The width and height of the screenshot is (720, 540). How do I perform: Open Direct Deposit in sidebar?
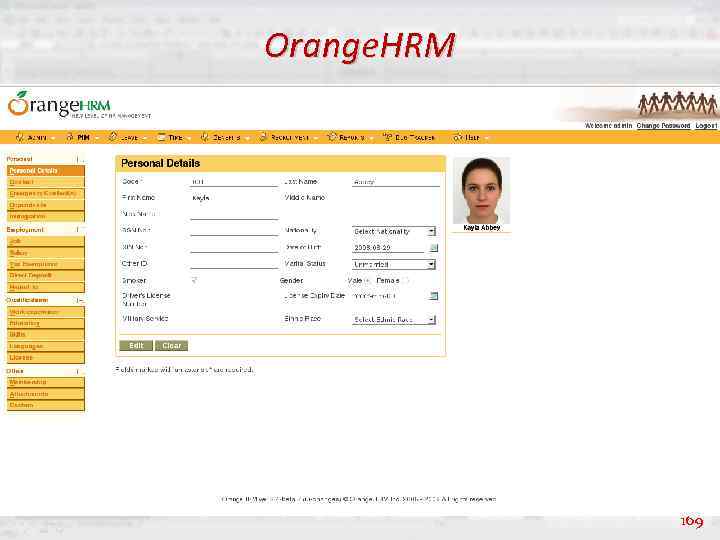[46, 276]
